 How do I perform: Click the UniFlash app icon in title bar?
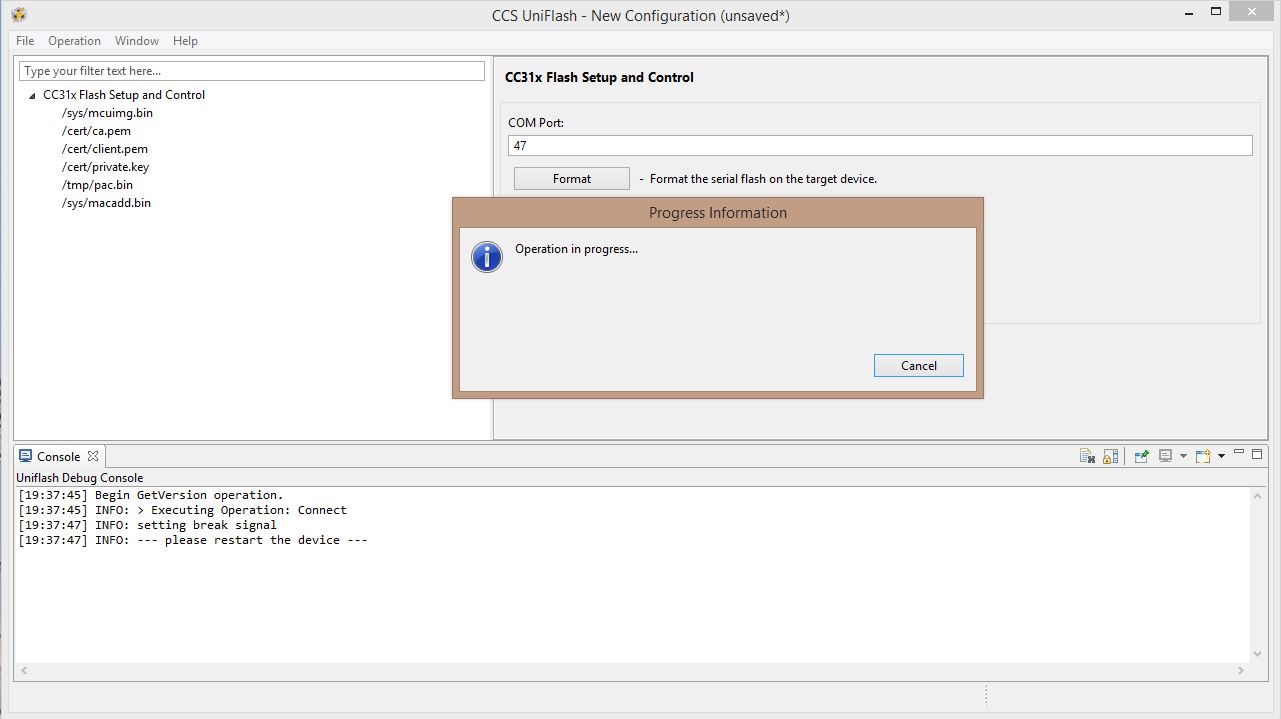[x=19, y=15]
